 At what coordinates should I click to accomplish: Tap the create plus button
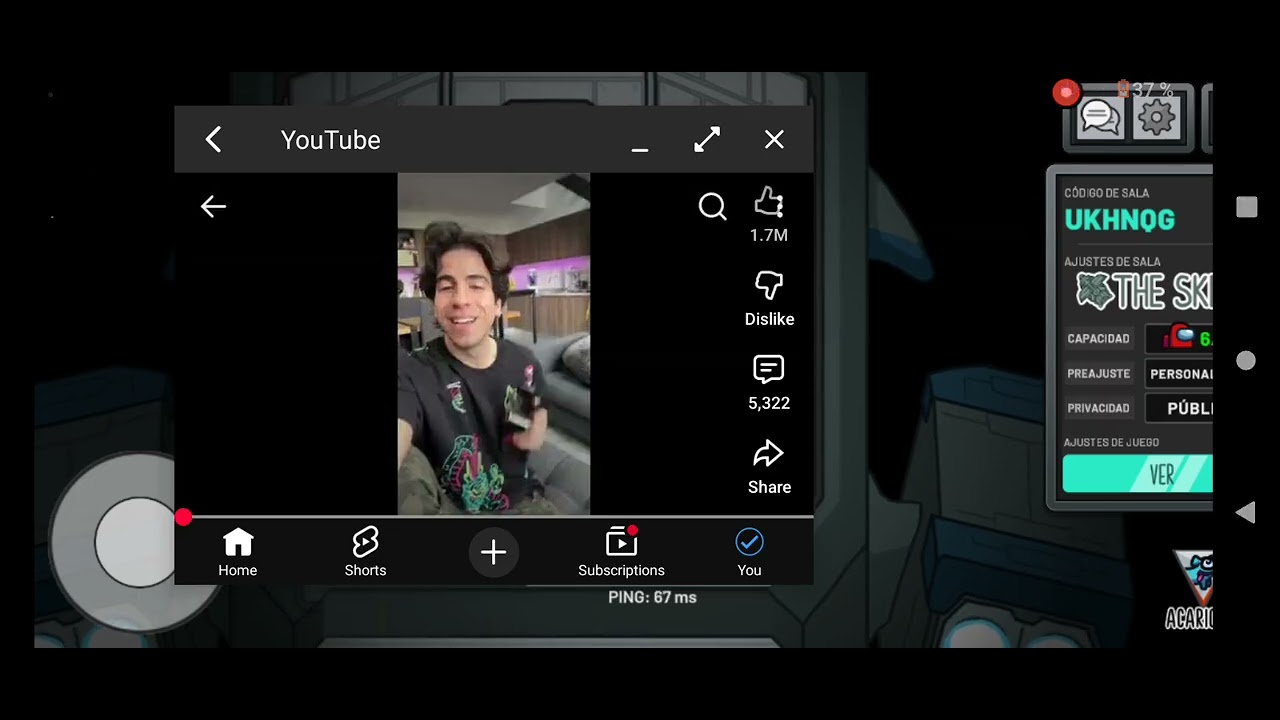(493, 552)
